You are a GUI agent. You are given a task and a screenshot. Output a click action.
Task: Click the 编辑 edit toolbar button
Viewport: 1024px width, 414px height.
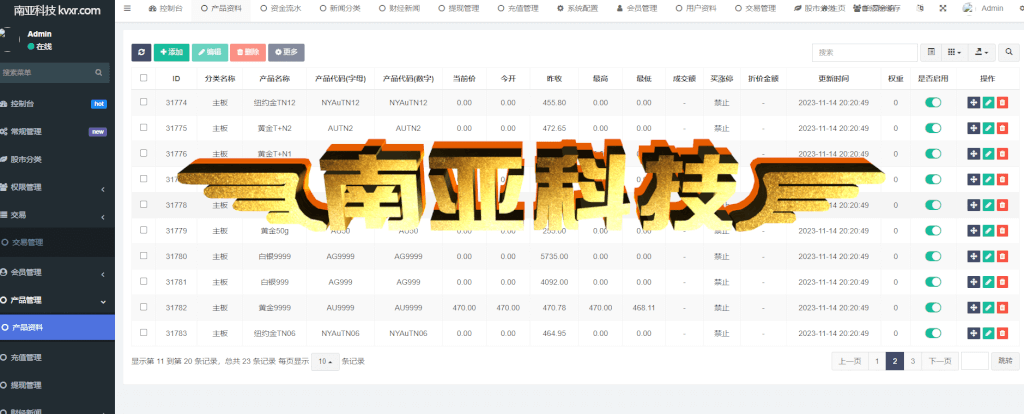pyautogui.click(x=210, y=52)
